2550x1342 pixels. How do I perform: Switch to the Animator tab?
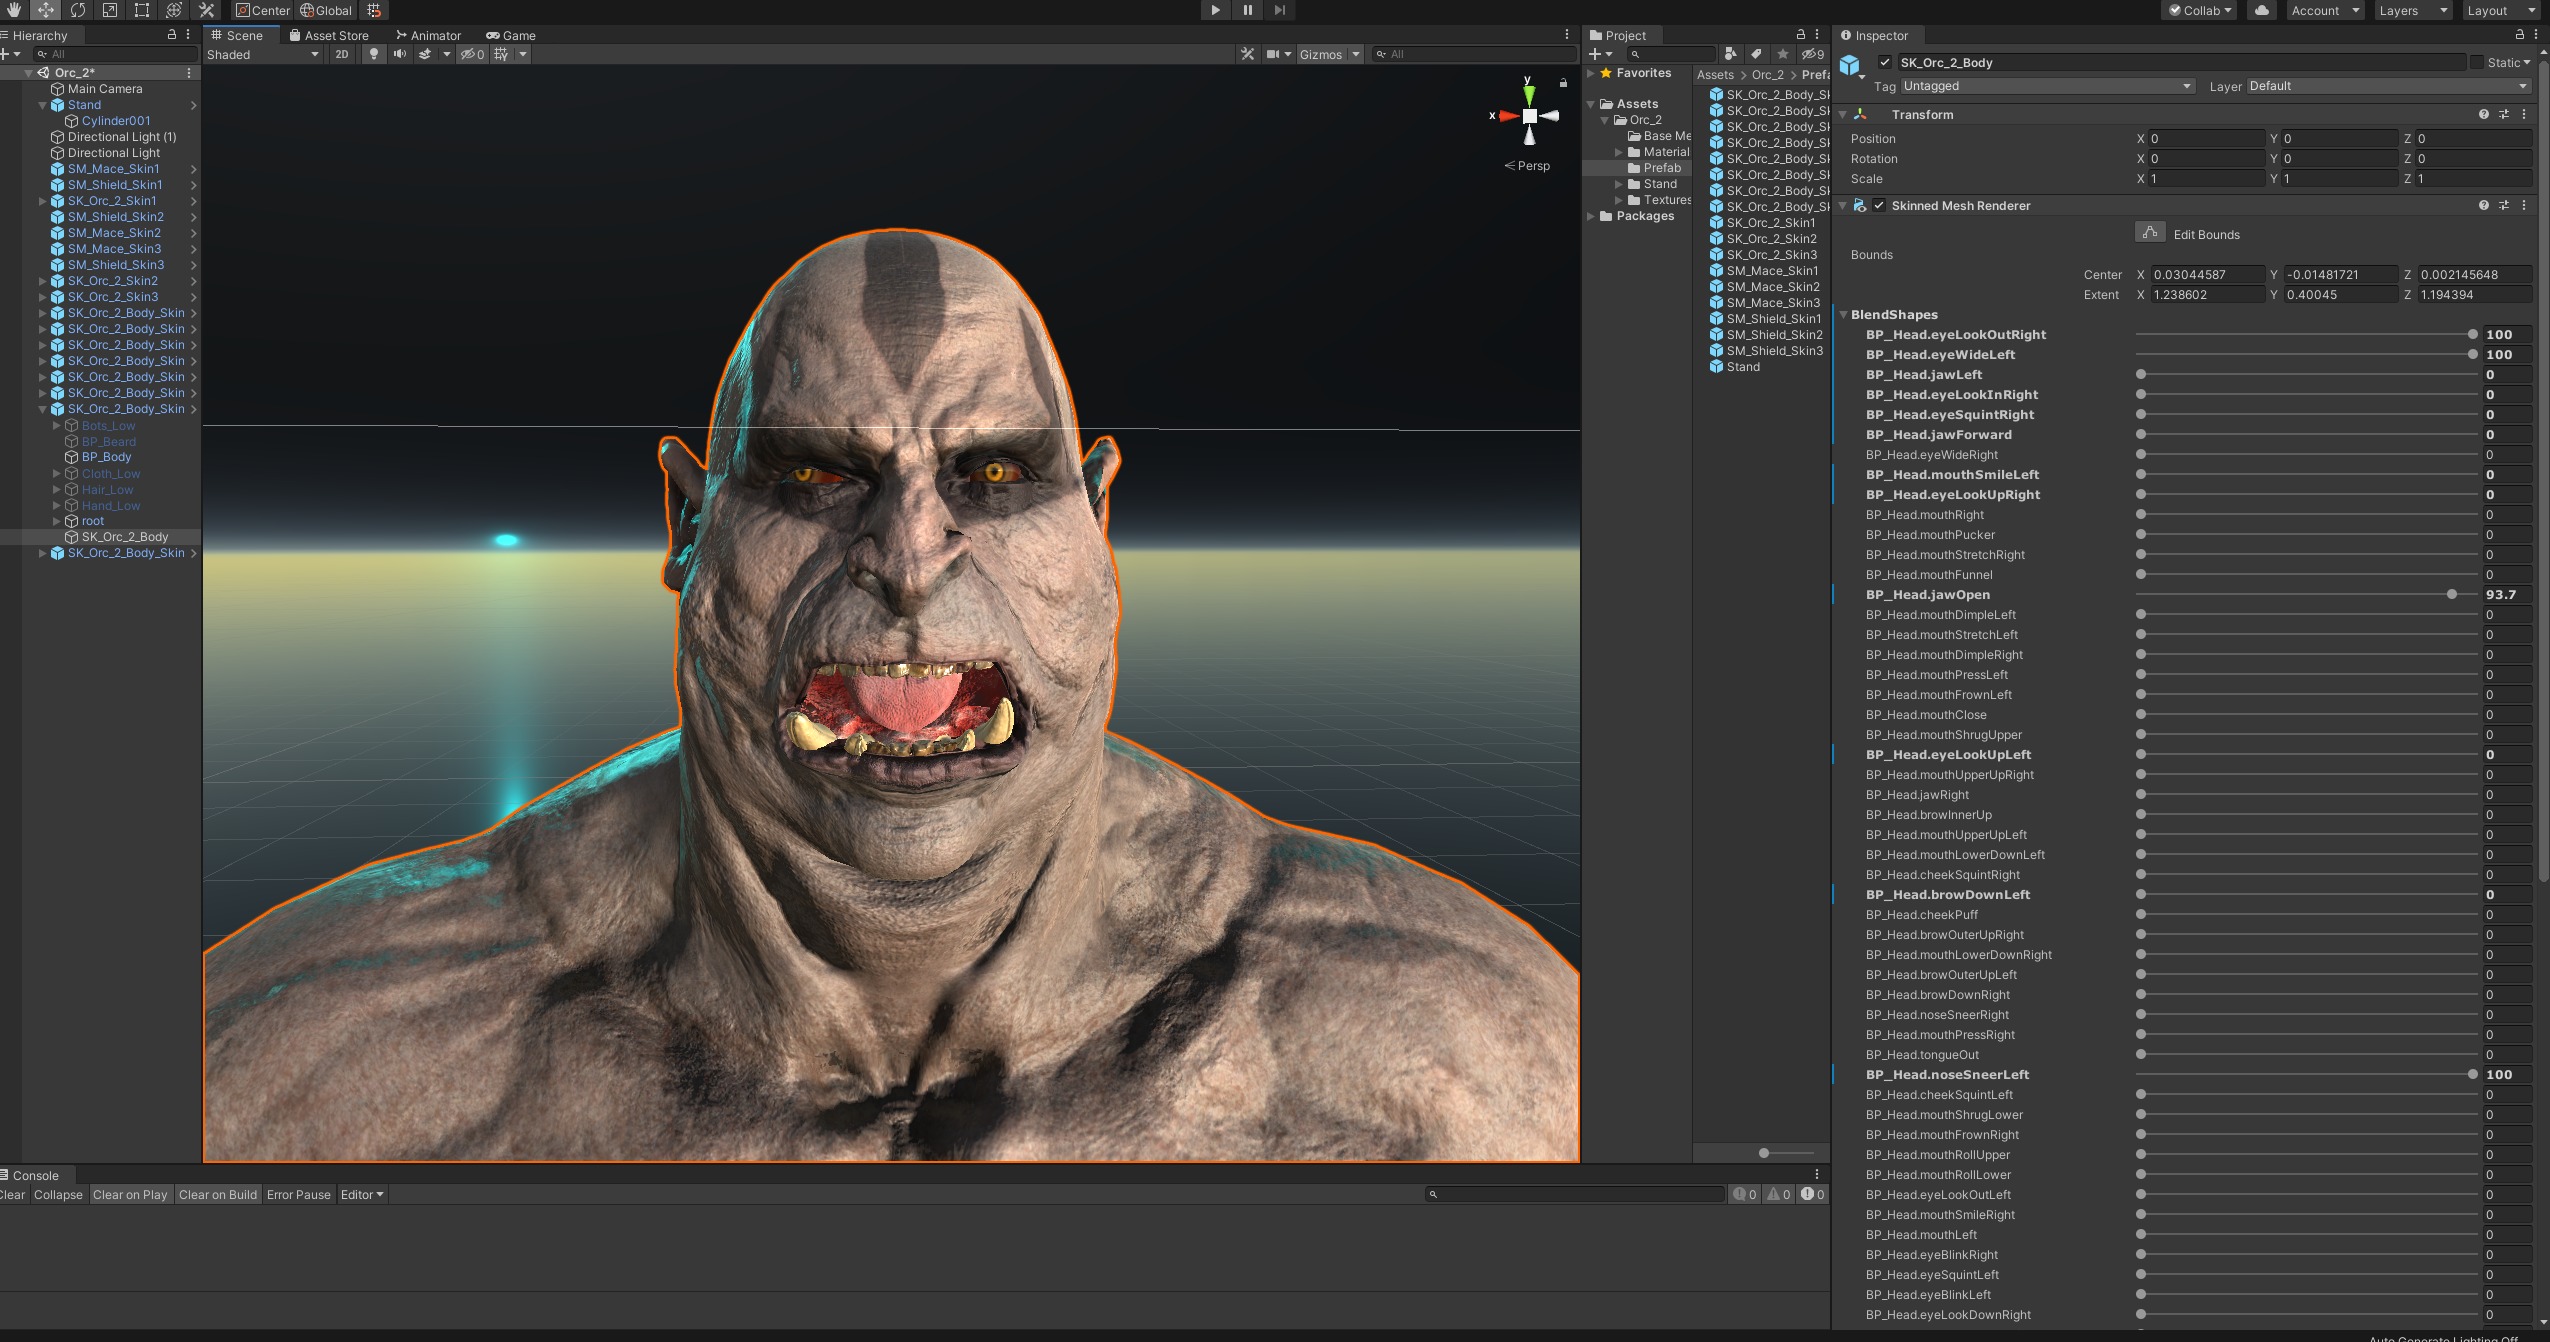tap(429, 35)
